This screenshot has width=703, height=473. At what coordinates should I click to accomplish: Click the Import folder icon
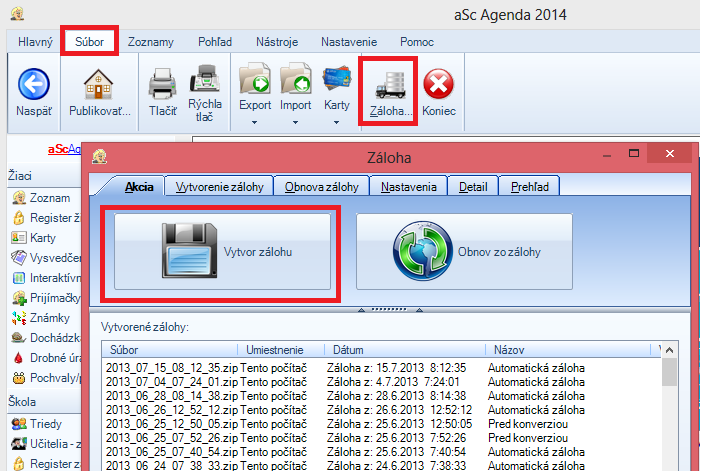(x=295, y=78)
